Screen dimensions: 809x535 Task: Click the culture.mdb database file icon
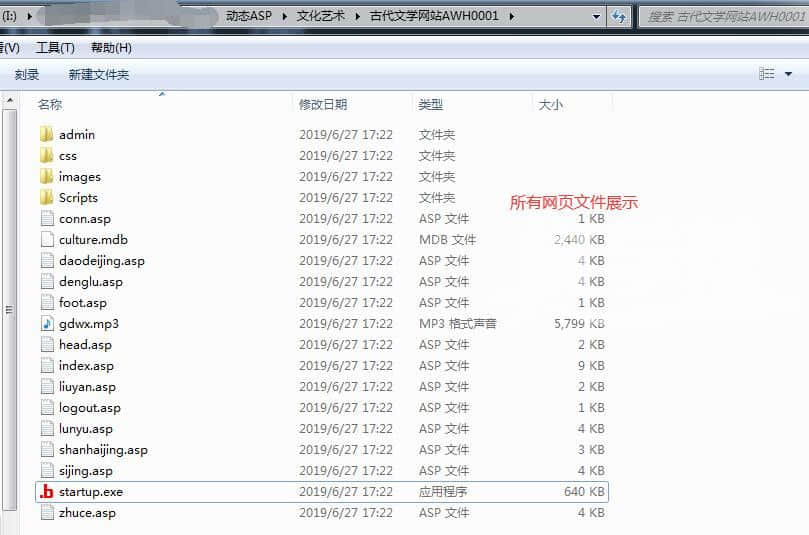tap(46, 240)
